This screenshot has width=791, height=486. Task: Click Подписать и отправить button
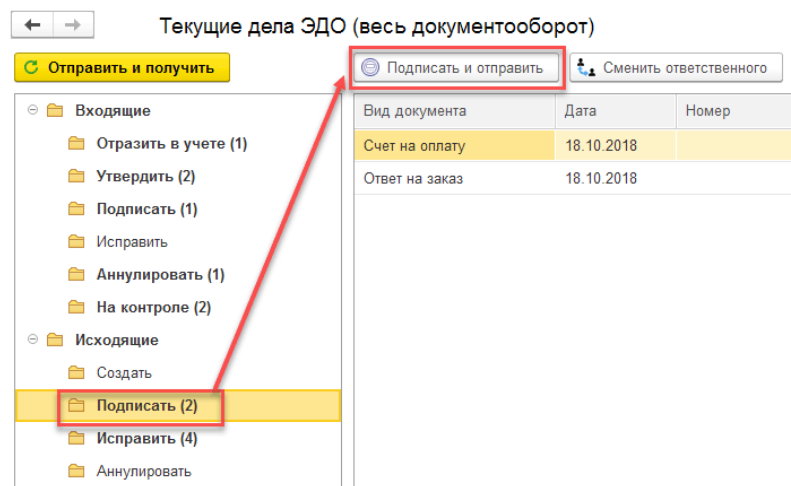pos(457,68)
